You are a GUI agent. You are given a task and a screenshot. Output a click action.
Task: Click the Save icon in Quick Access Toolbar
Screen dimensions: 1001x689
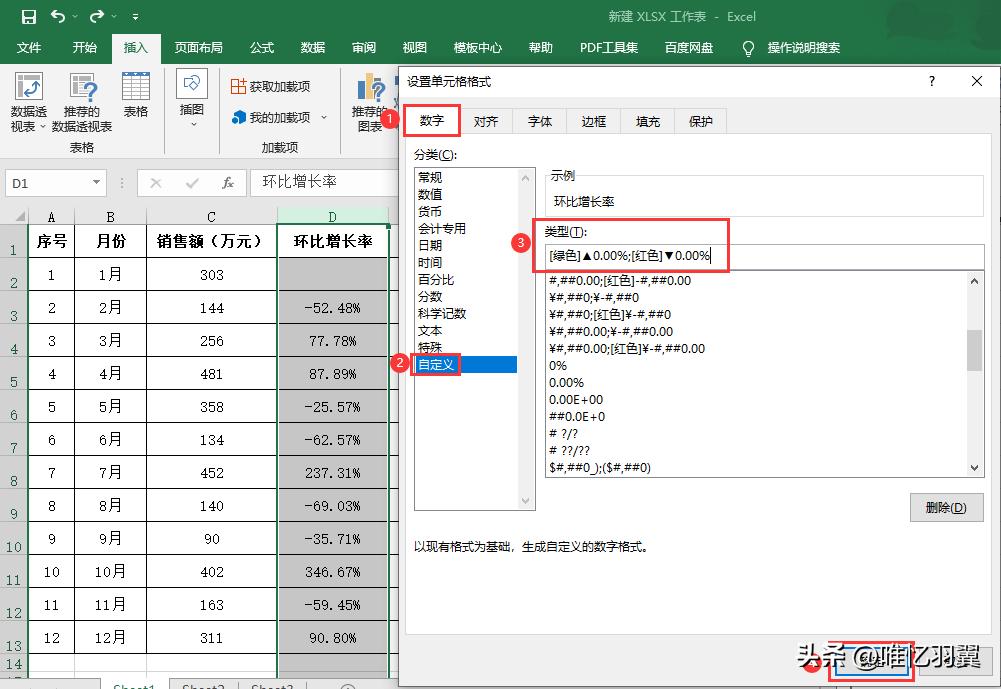(x=27, y=16)
